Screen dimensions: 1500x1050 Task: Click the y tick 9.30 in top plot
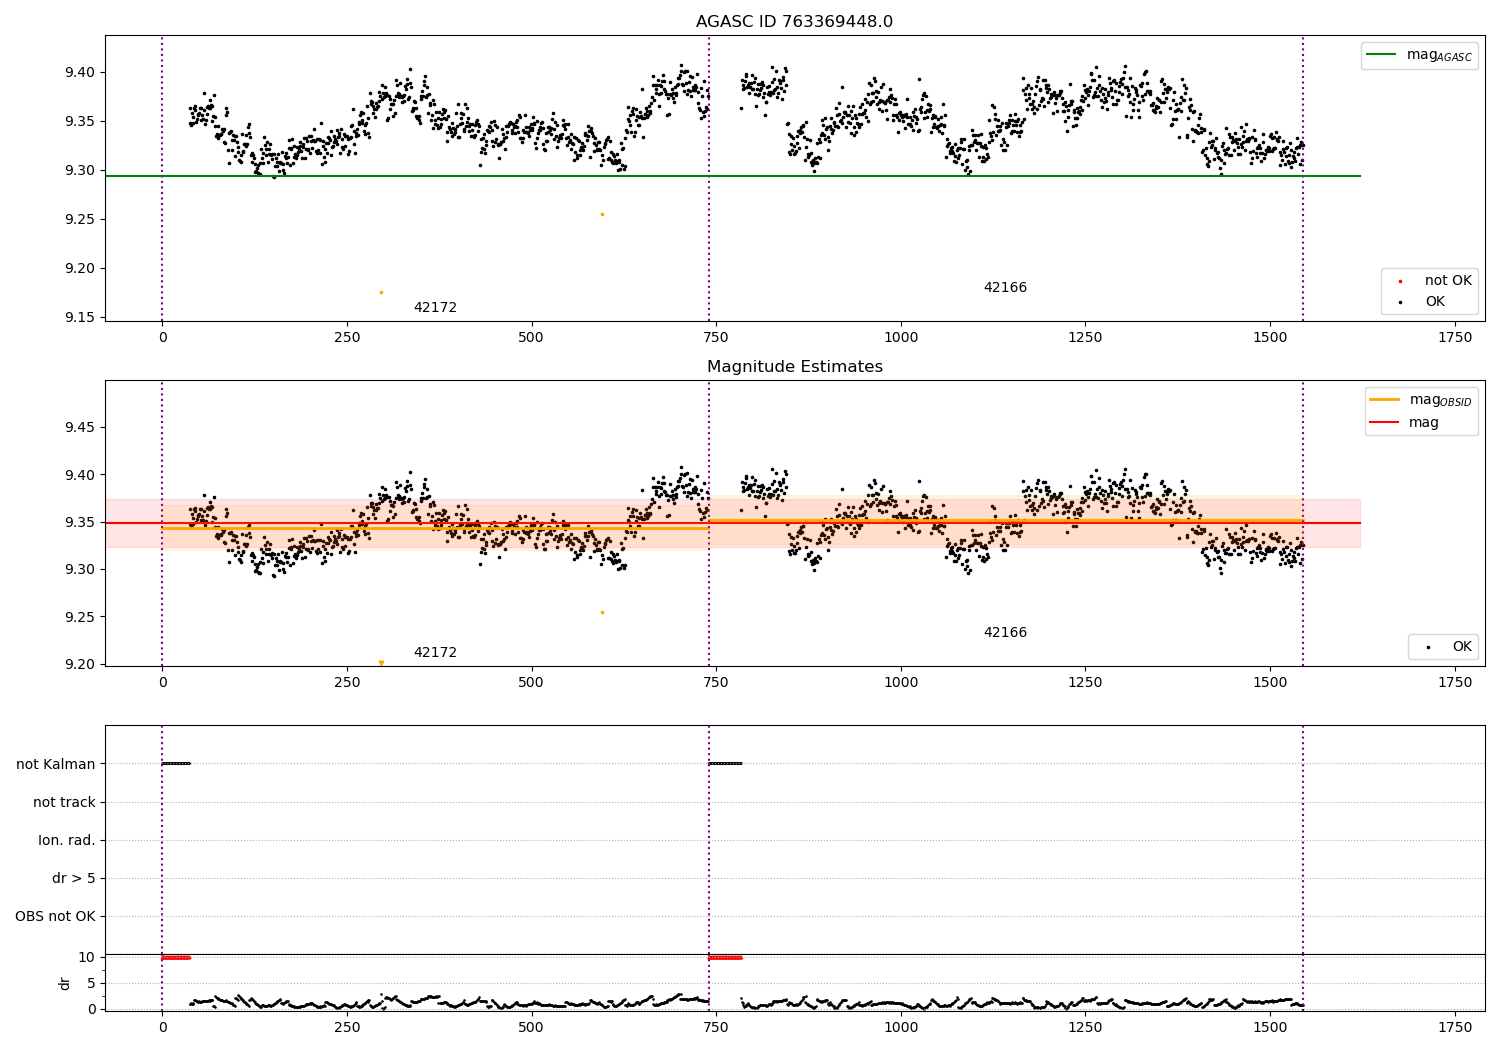tap(80, 170)
